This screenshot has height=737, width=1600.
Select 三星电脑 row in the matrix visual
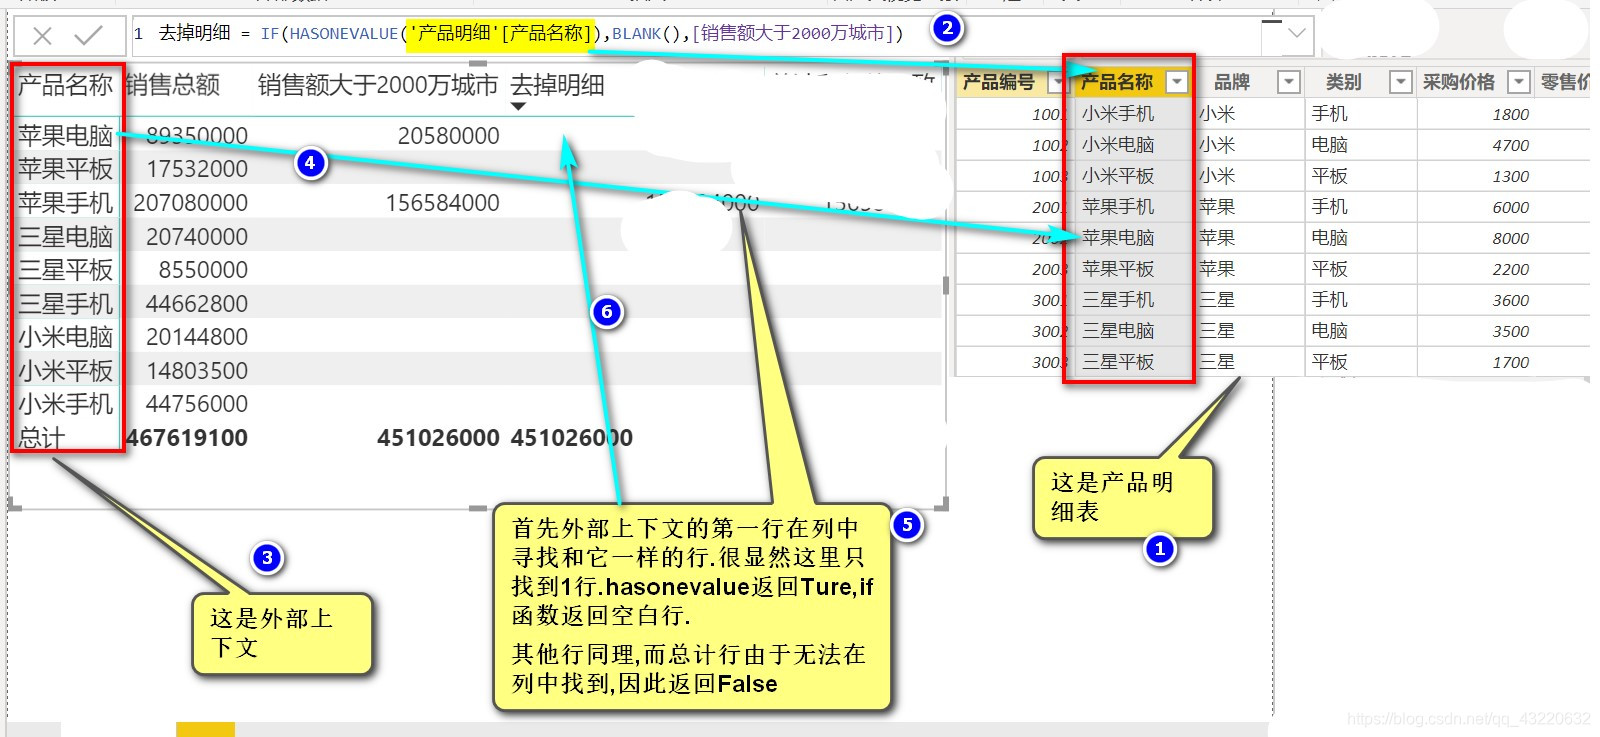click(65, 237)
